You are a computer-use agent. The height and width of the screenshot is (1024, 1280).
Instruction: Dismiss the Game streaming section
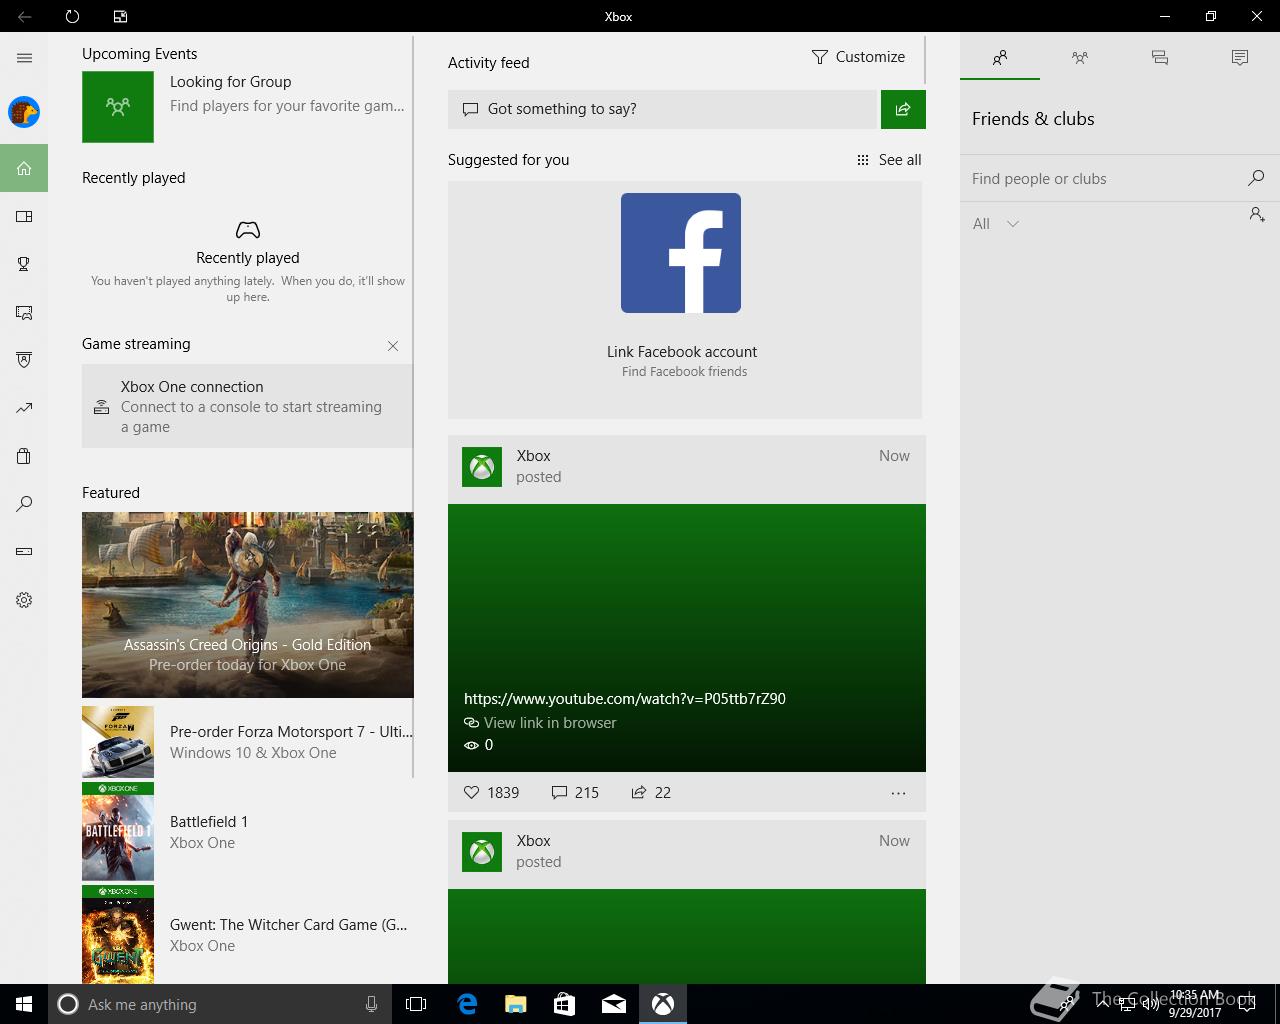coord(393,346)
